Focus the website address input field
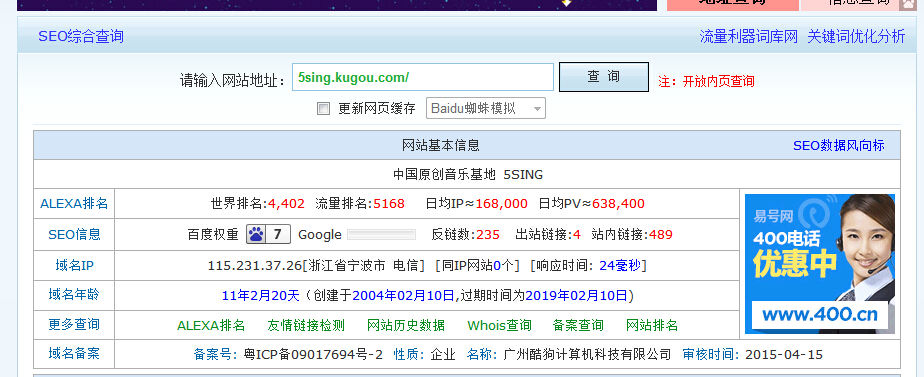 423,77
